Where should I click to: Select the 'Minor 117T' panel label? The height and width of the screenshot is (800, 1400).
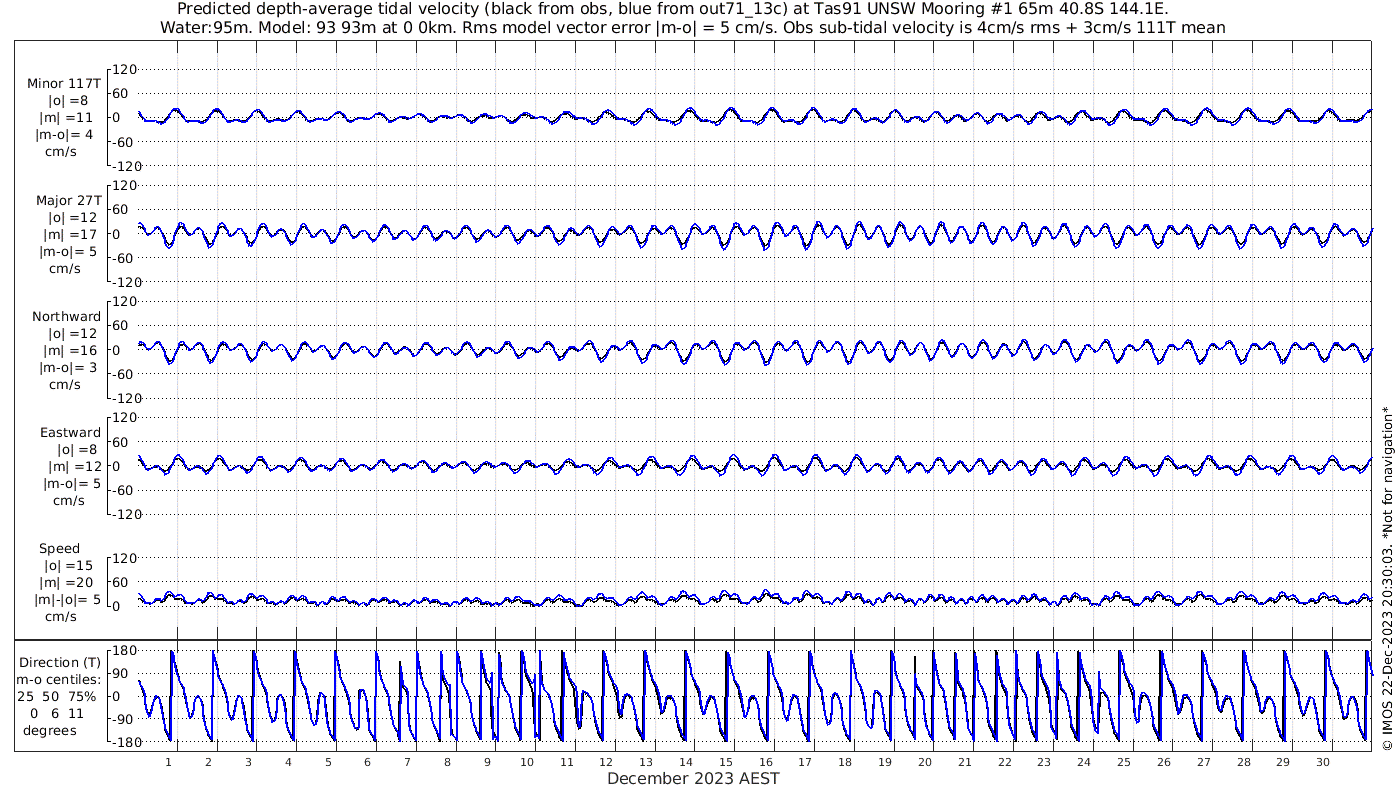(64, 83)
